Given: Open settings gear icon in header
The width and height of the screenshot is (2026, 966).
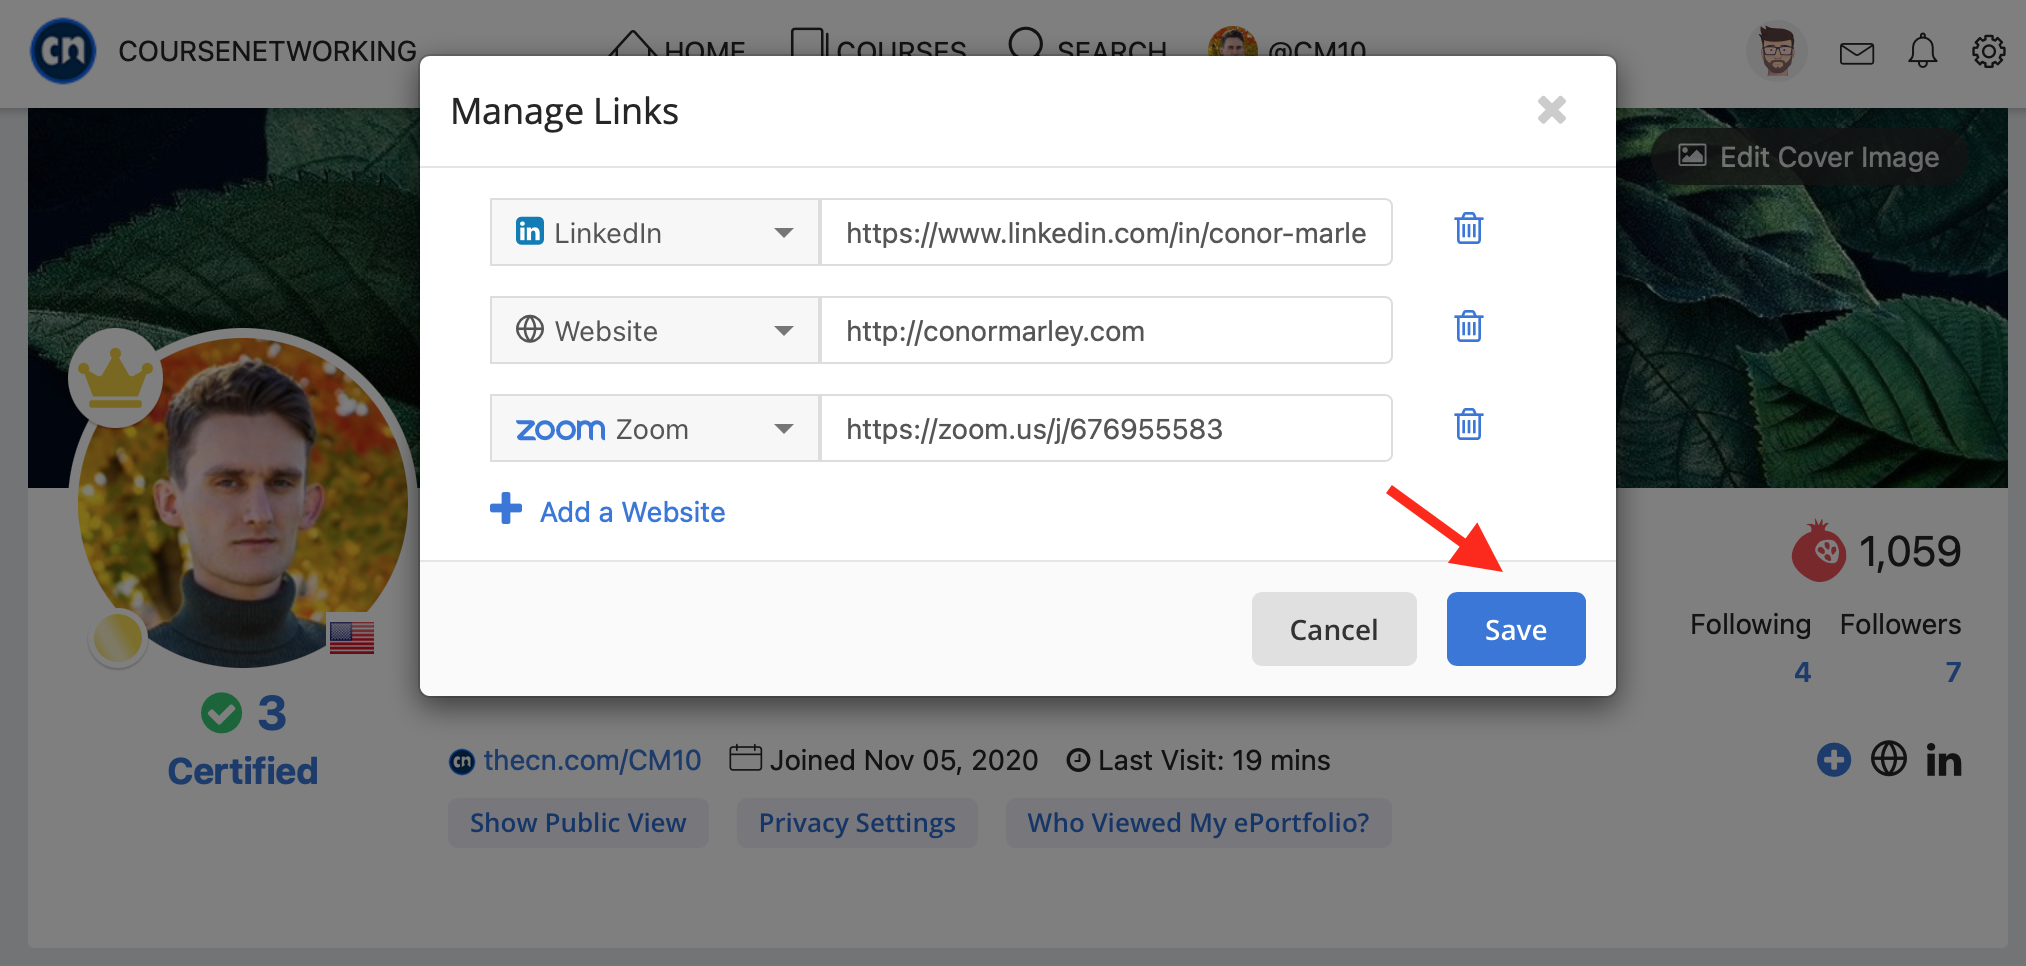Looking at the screenshot, I should coord(1988,51).
